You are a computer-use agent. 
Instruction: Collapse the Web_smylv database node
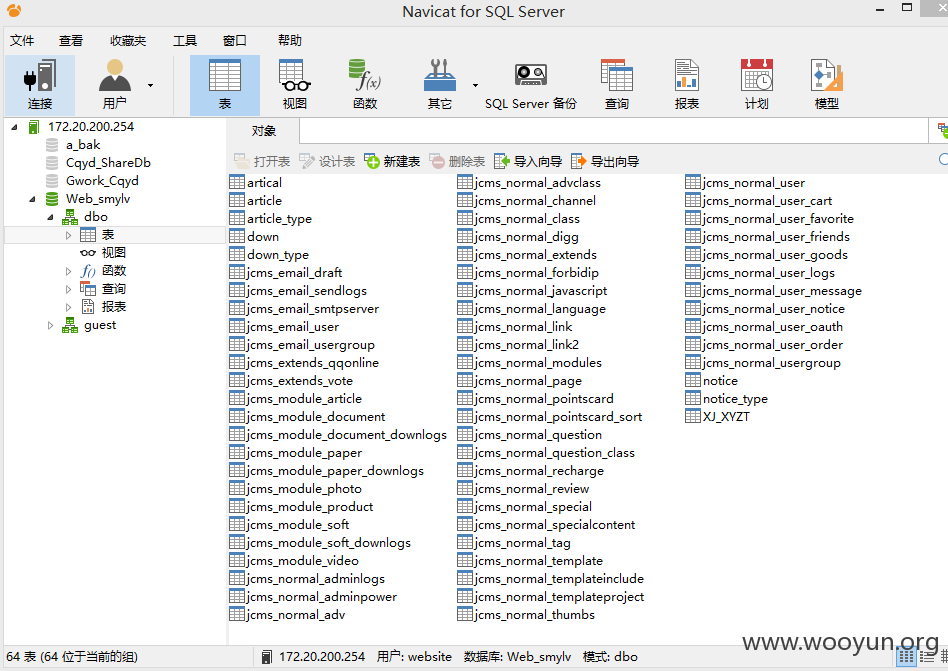(x=33, y=199)
